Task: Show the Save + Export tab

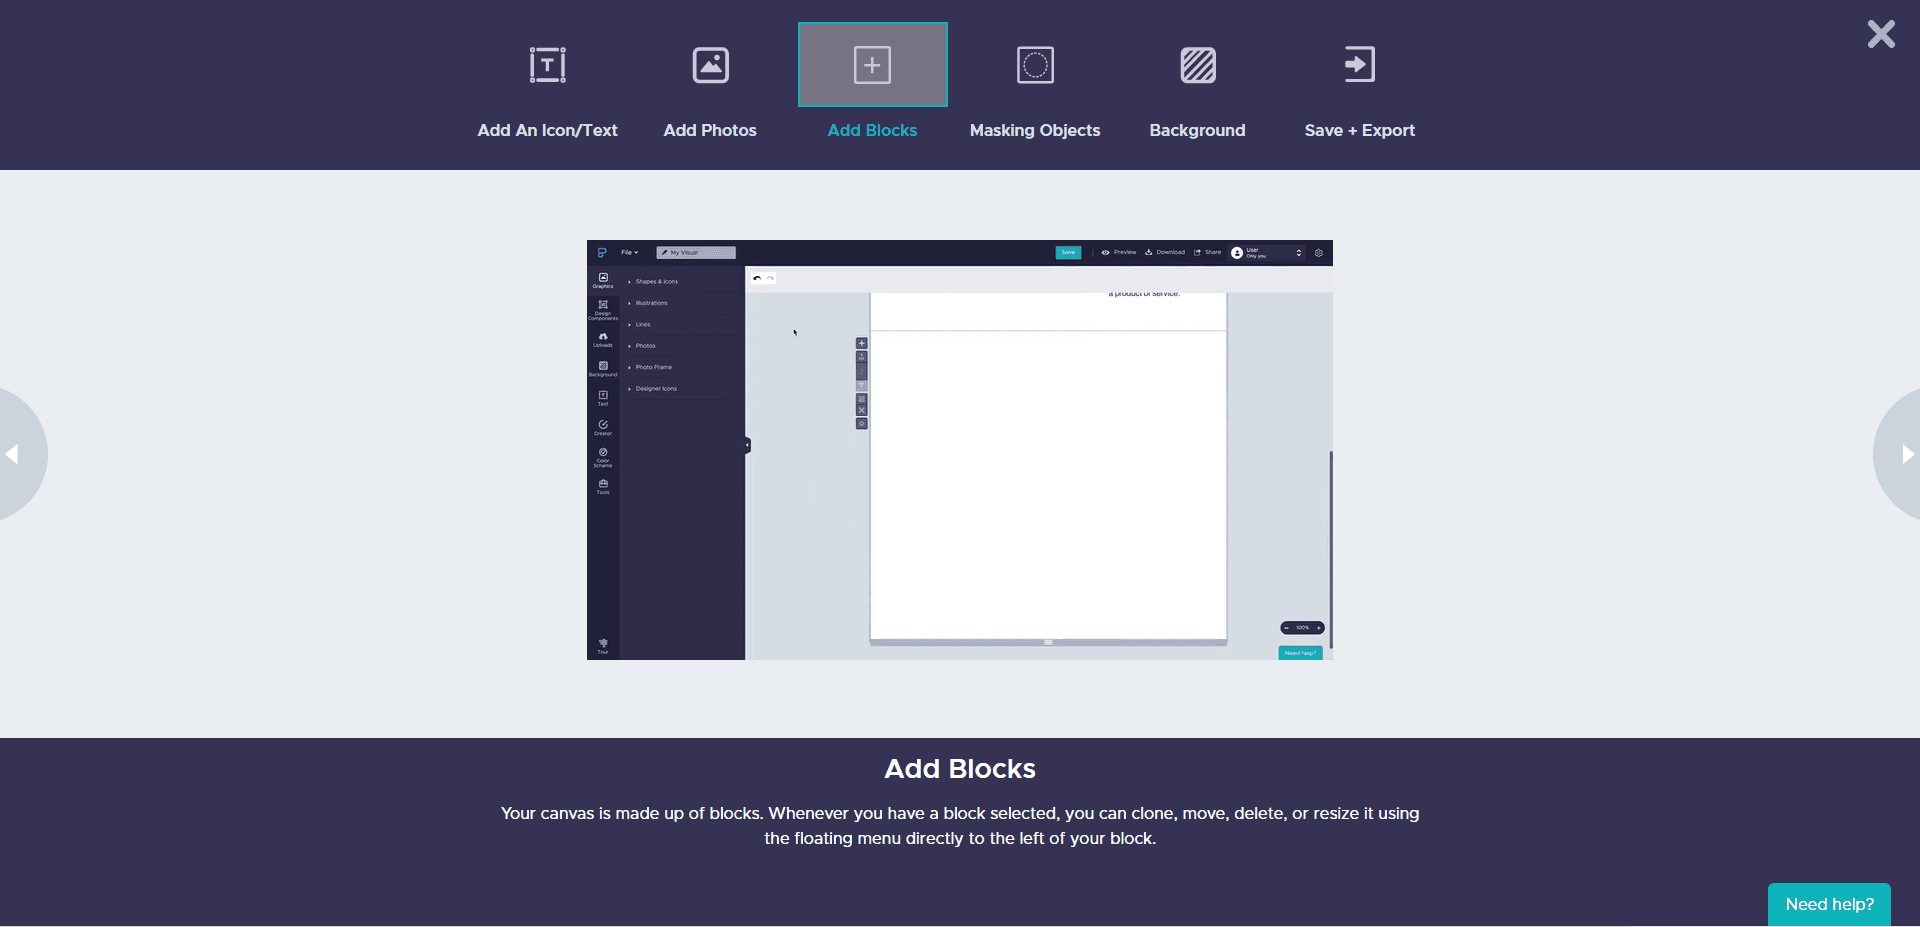Action: point(1360,84)
